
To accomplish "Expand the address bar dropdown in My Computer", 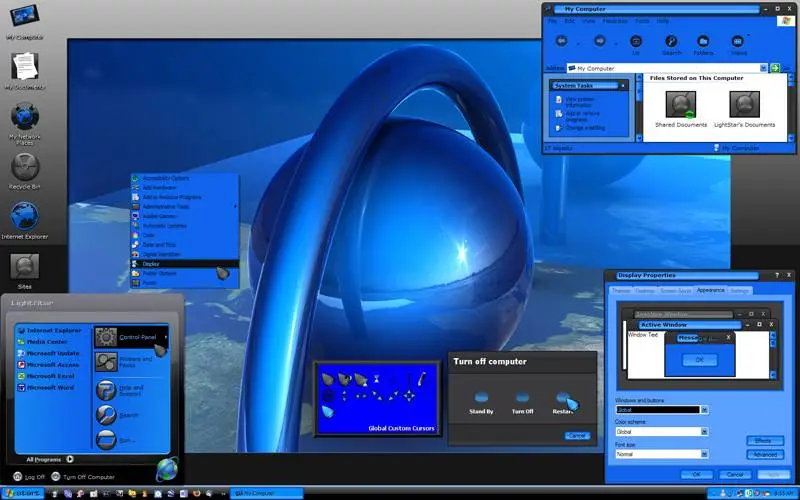I will click(x=763, y=68).
